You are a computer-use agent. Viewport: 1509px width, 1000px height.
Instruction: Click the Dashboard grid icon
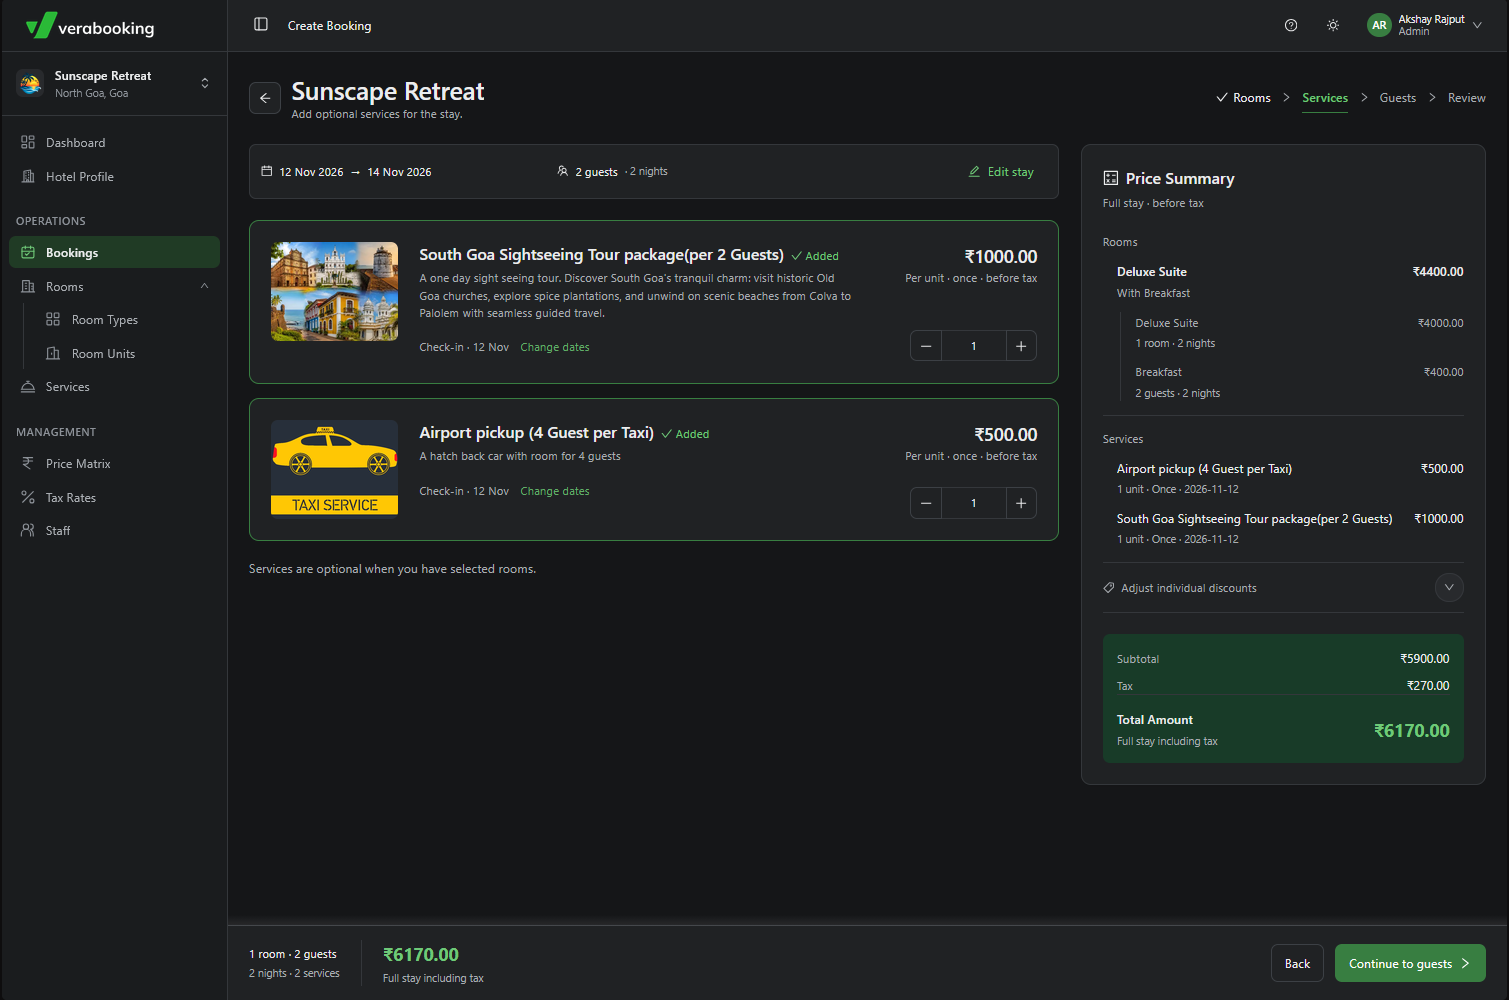tap(28, 142)
